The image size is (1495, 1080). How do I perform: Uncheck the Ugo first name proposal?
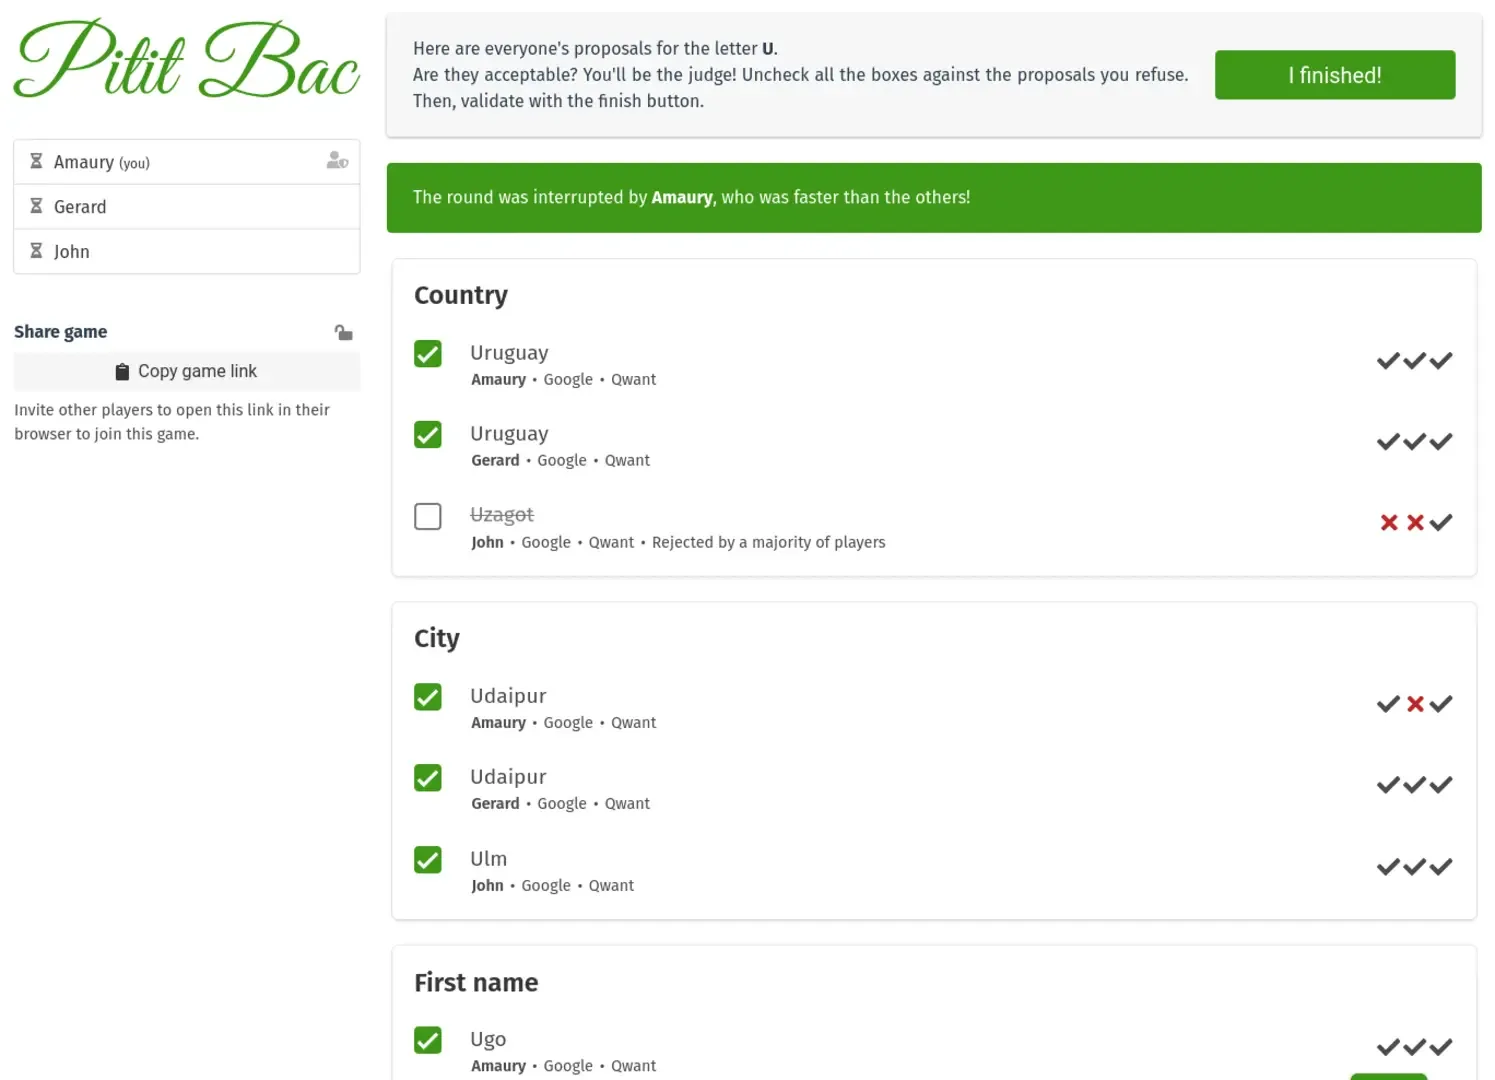coord(428,1040)
